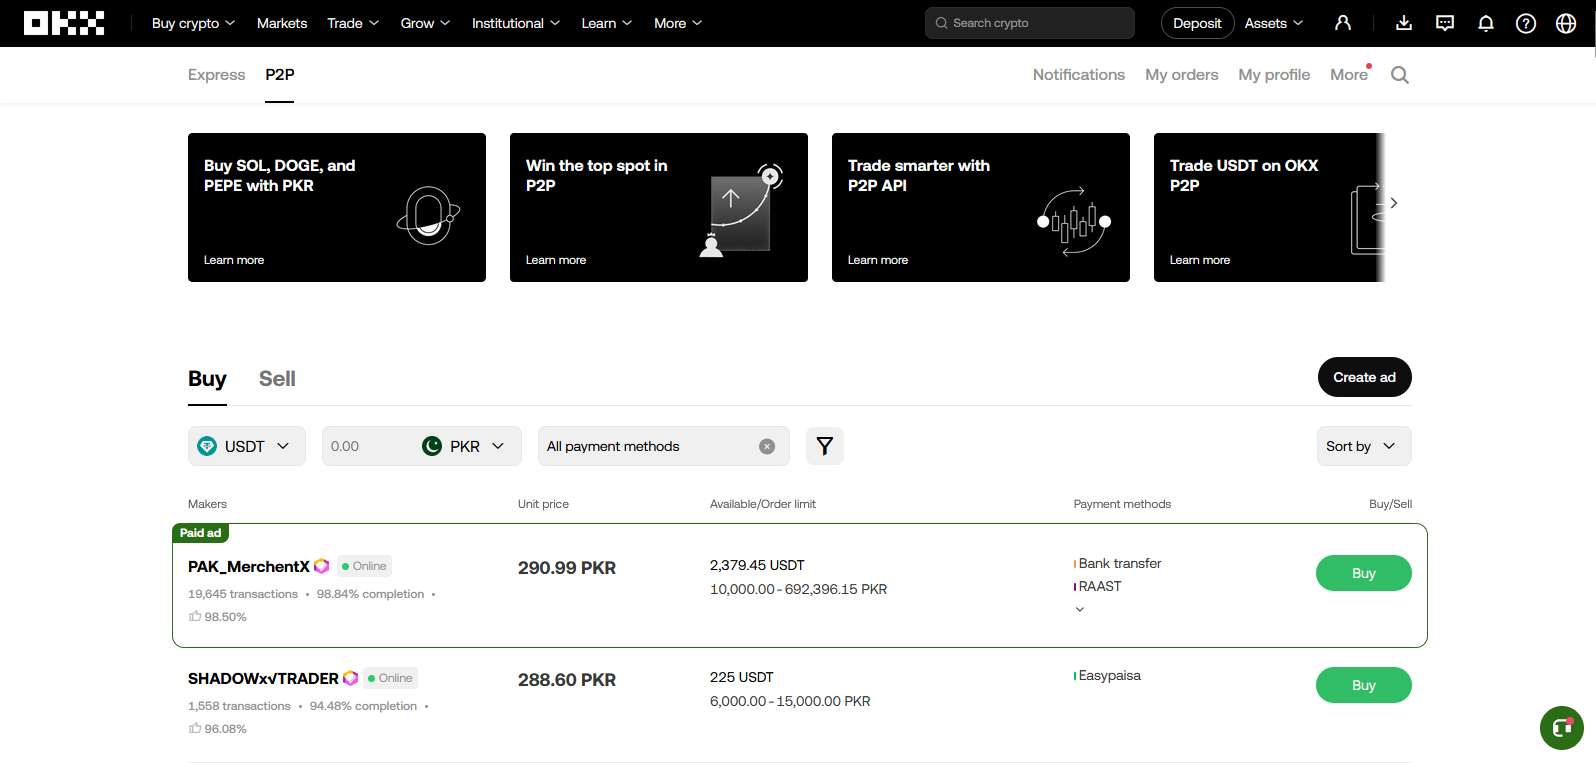1596x765 pixels.
Task: Click the download app icon
Action: 1404,23
